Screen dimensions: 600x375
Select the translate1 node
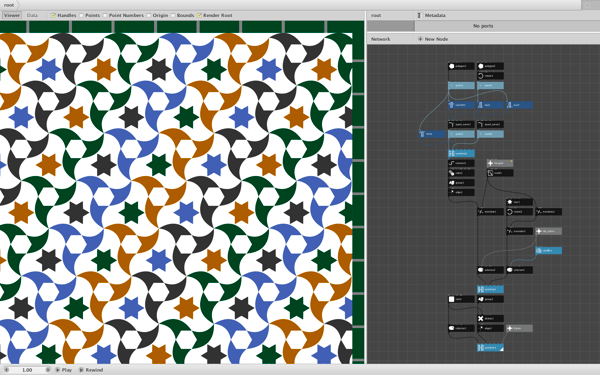pos(491,212)
